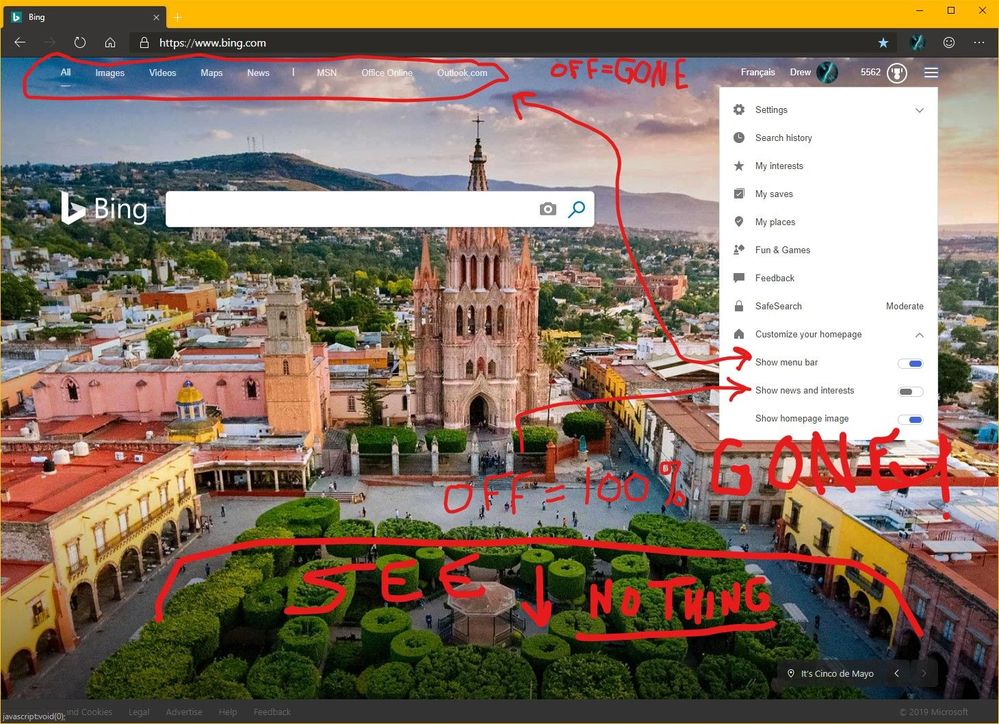Select the Bing browser tab
This screenshot has height=724, width=999.
85,17
